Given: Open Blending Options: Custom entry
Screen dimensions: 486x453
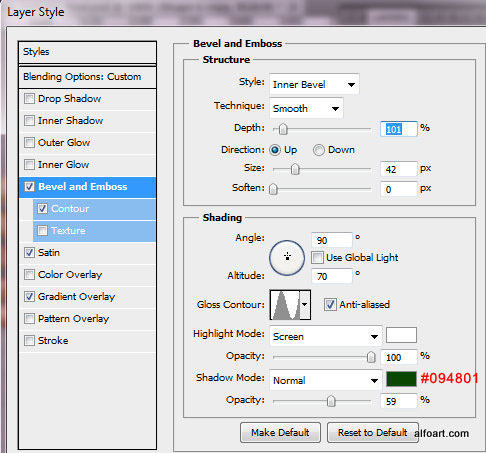Looking at the screenshot, I should point(87,77).
